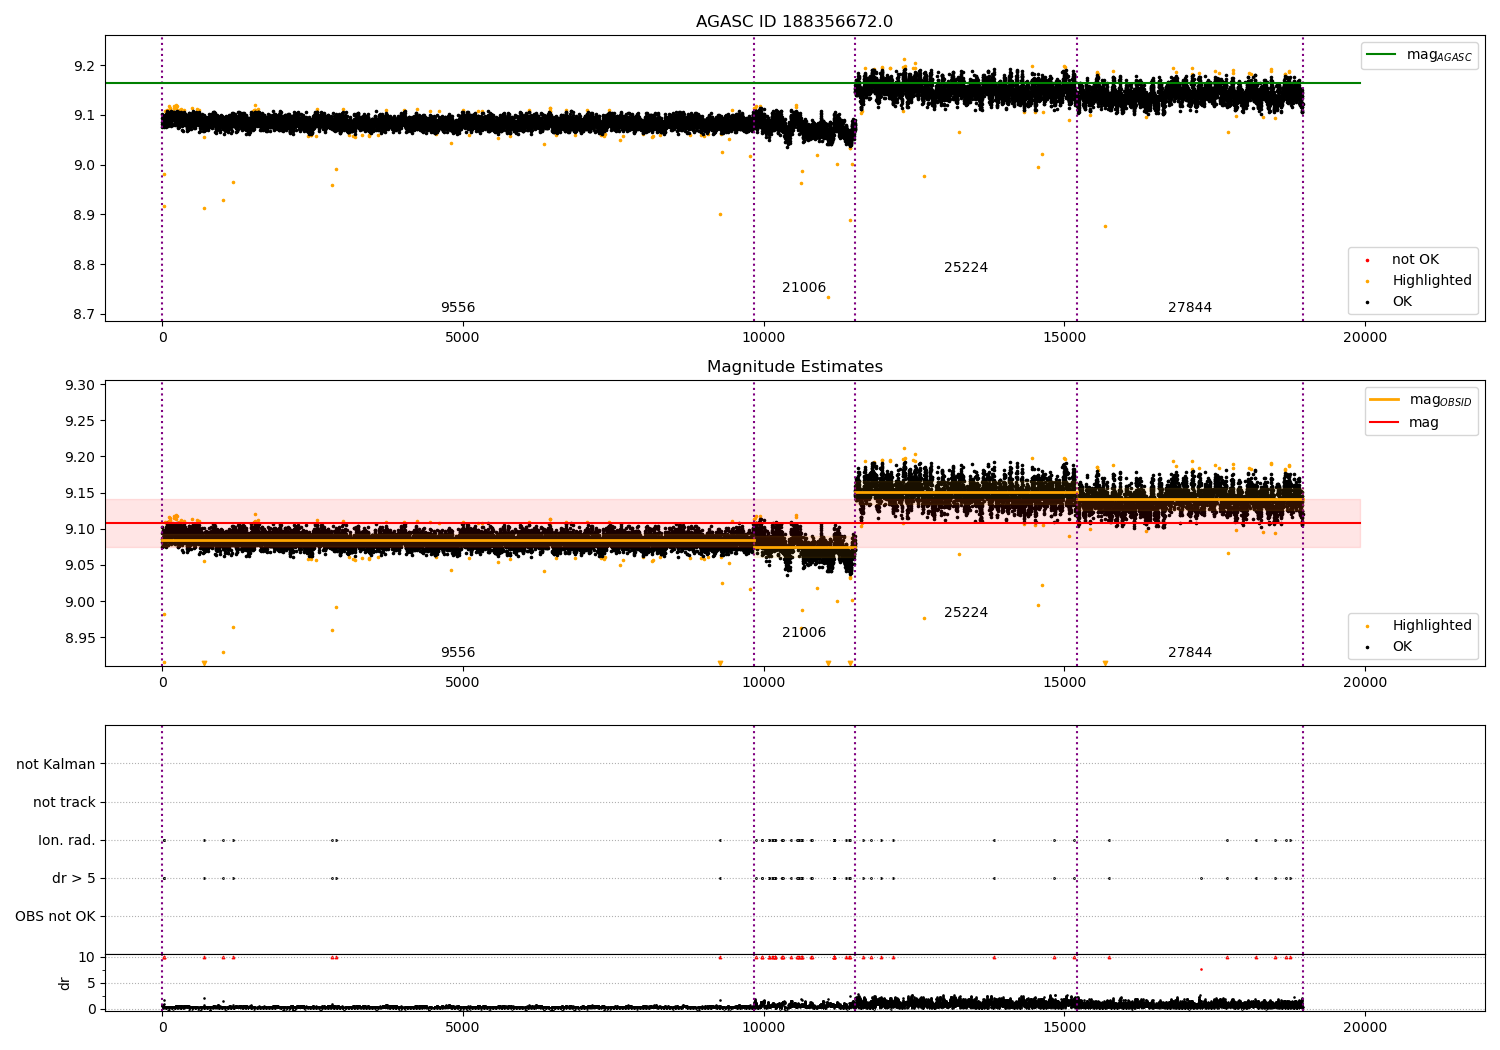The image size is (1500, 1050).
Task: Click the 5 tick on the dr axis
Action: click(91, 983)
